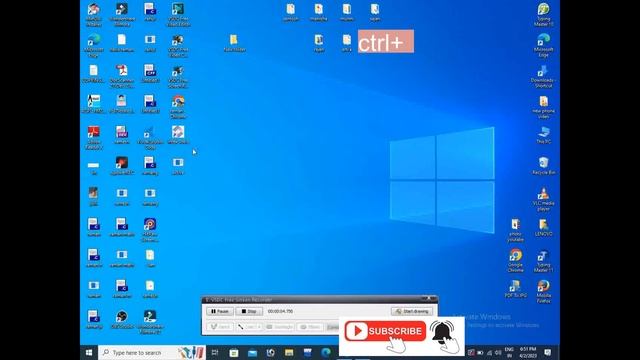Stop the VSDC screen recording
This screenshot has height=360, width=640.
249,311
